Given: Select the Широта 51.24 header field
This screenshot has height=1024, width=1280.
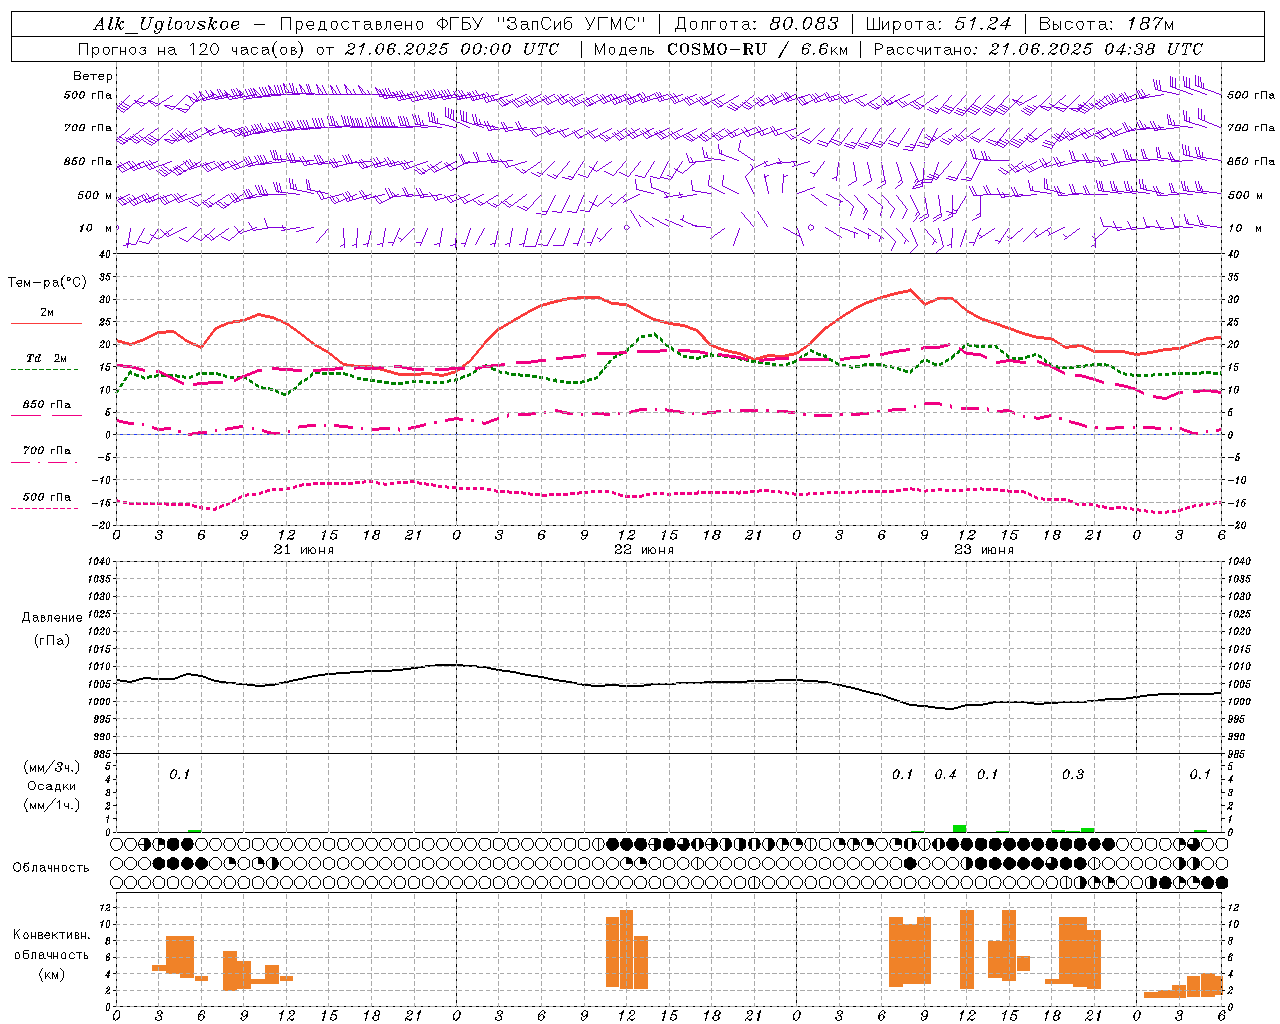Looking at the screenshot, I should point(938,24).
